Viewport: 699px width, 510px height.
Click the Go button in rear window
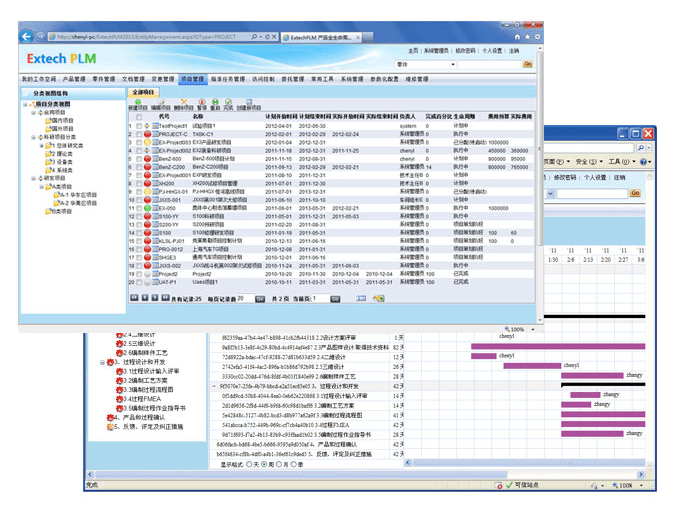tap(635, 193)
